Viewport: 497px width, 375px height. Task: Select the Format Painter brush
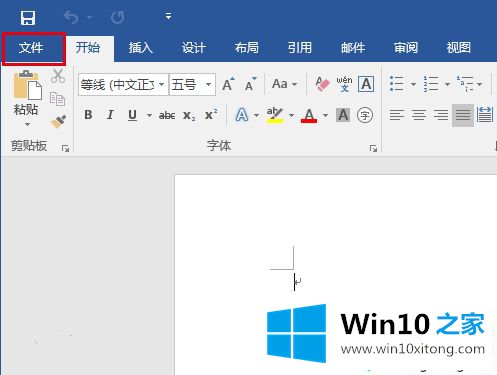(x=58, y=122)
